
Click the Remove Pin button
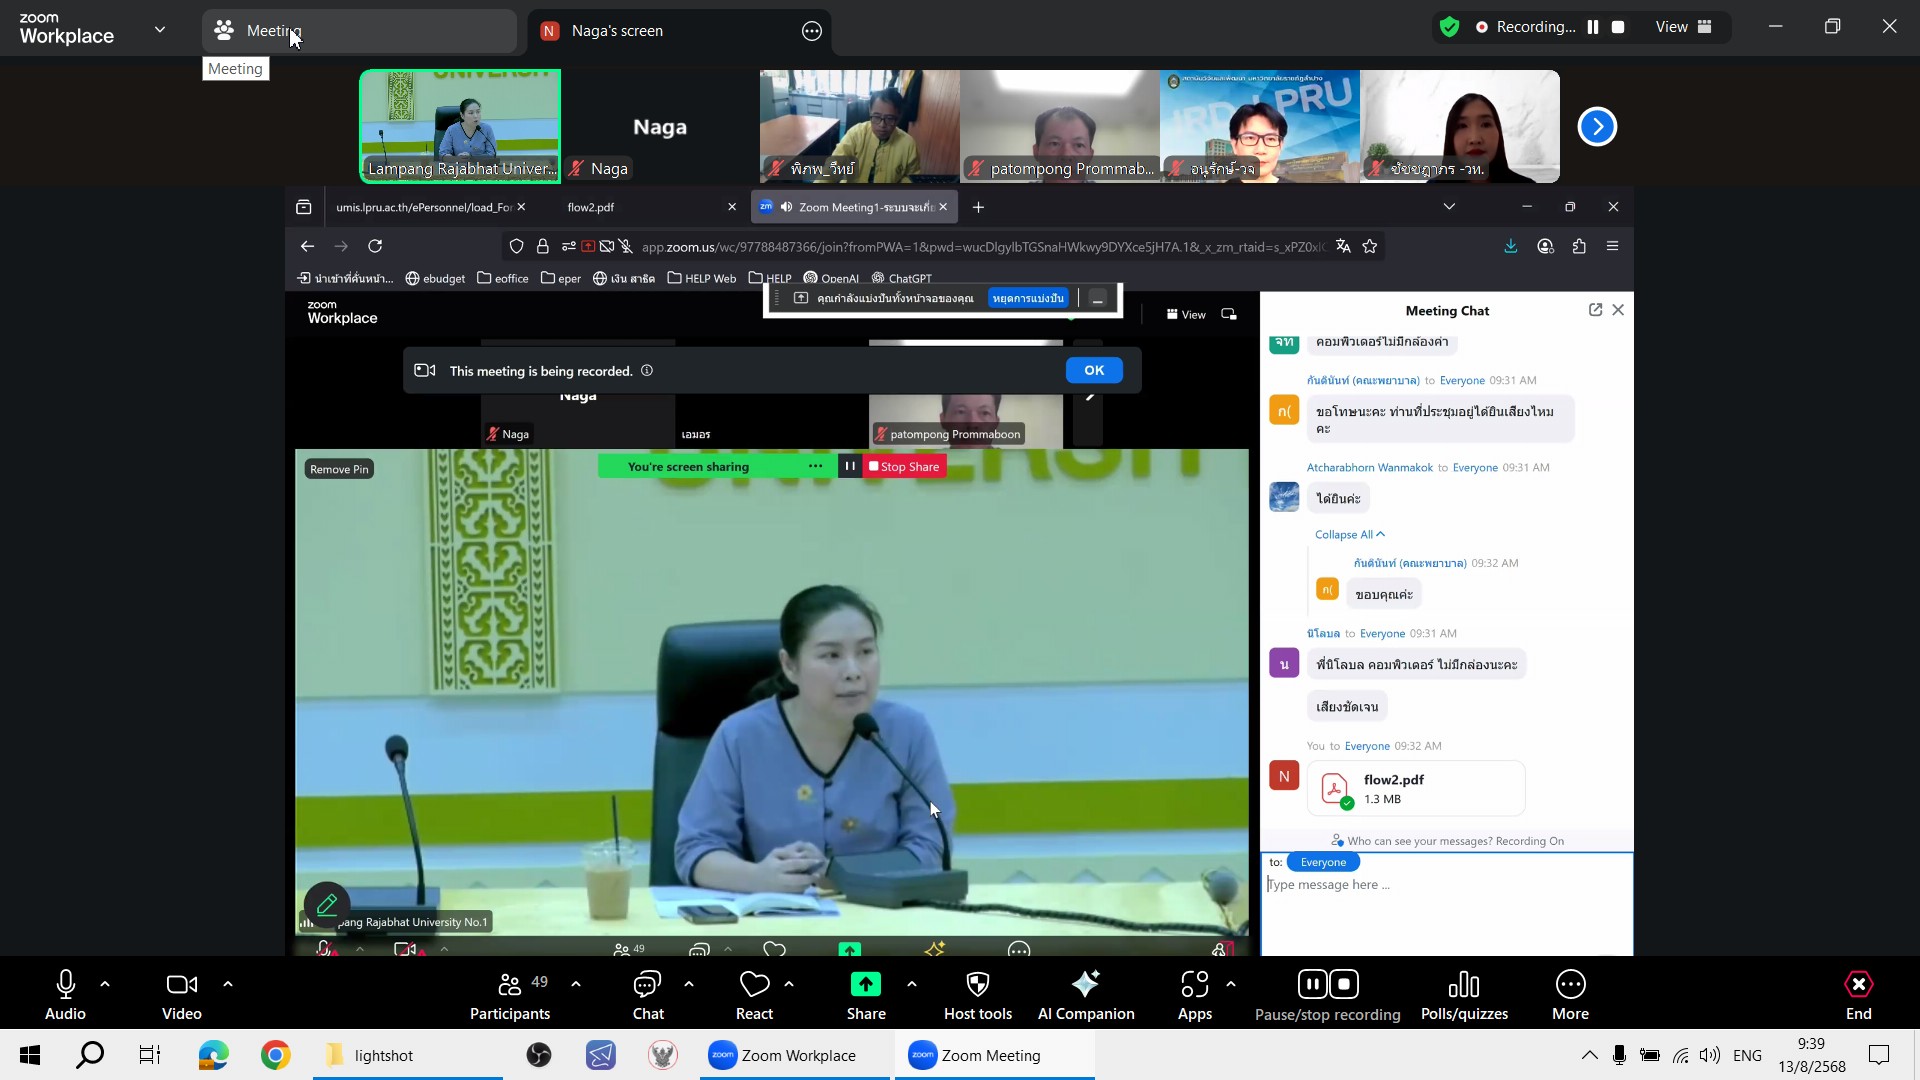pos(339,469)
